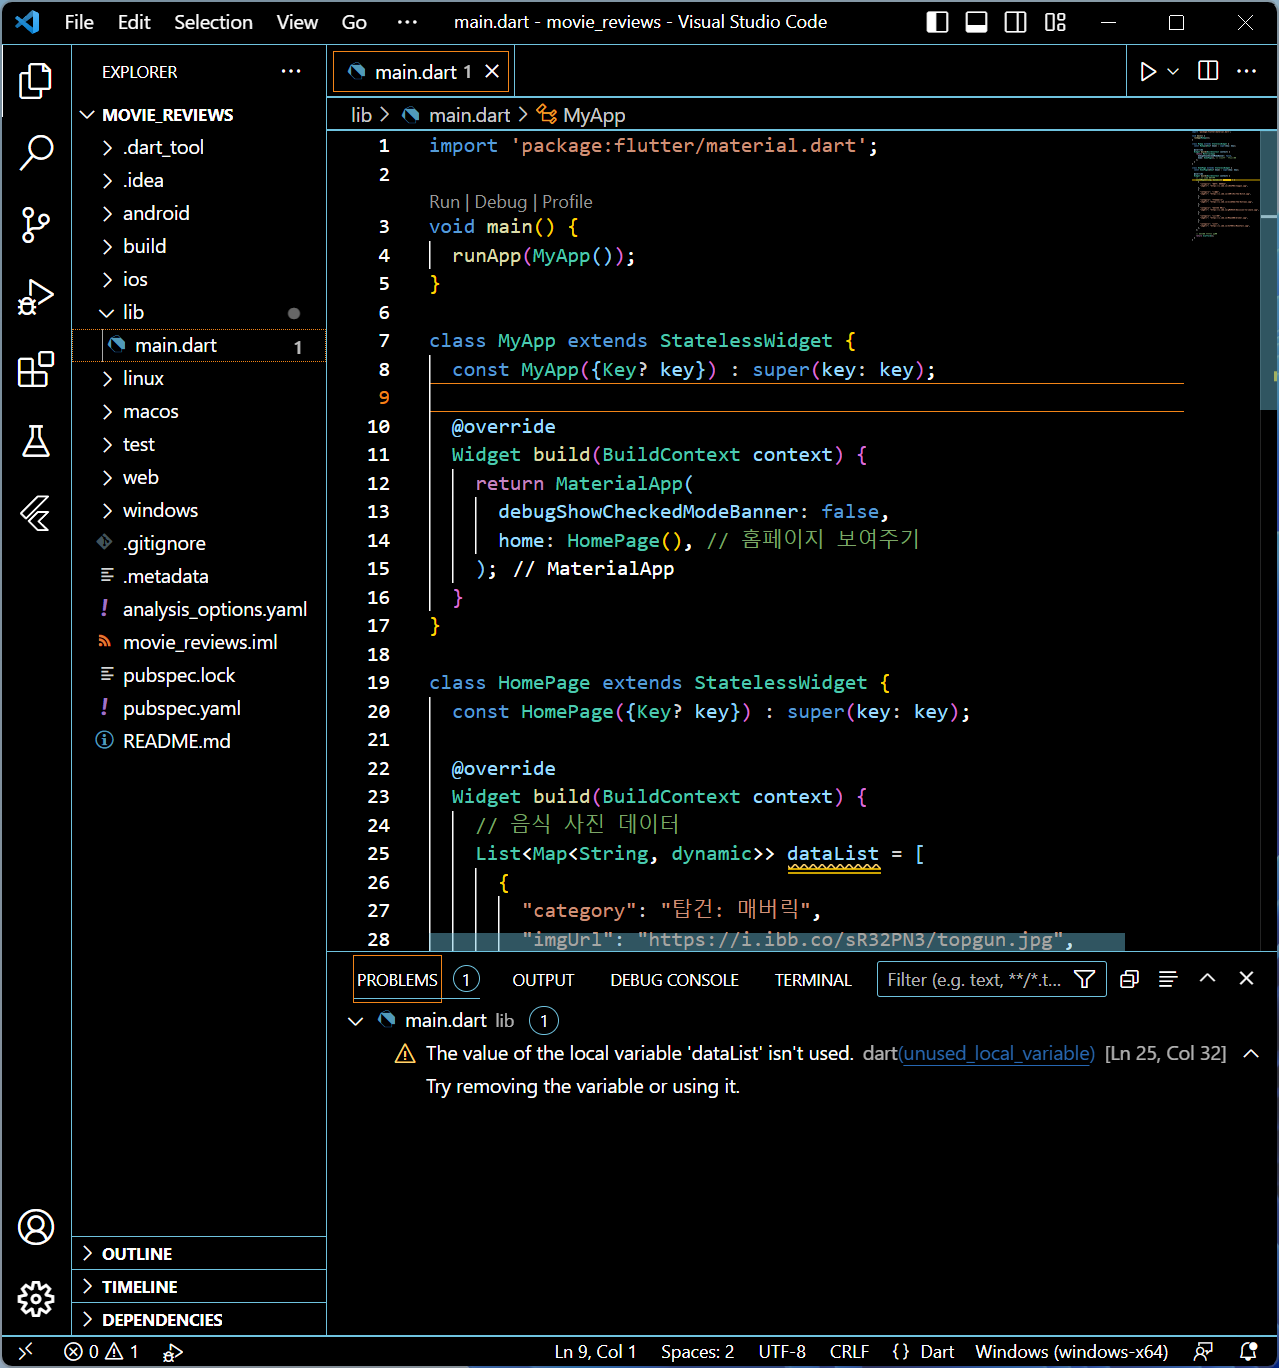Open the Accounts icon in activity bar
The height and width of the screenshot is (1368, 1279).
tap(36, 1227)
